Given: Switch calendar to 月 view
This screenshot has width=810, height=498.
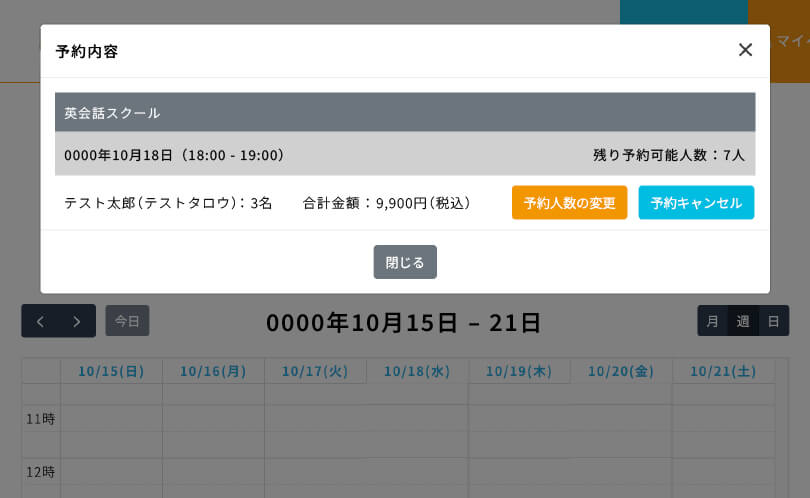Looking at the screenshot, I should pyautogui.click(x=712, y=321).
